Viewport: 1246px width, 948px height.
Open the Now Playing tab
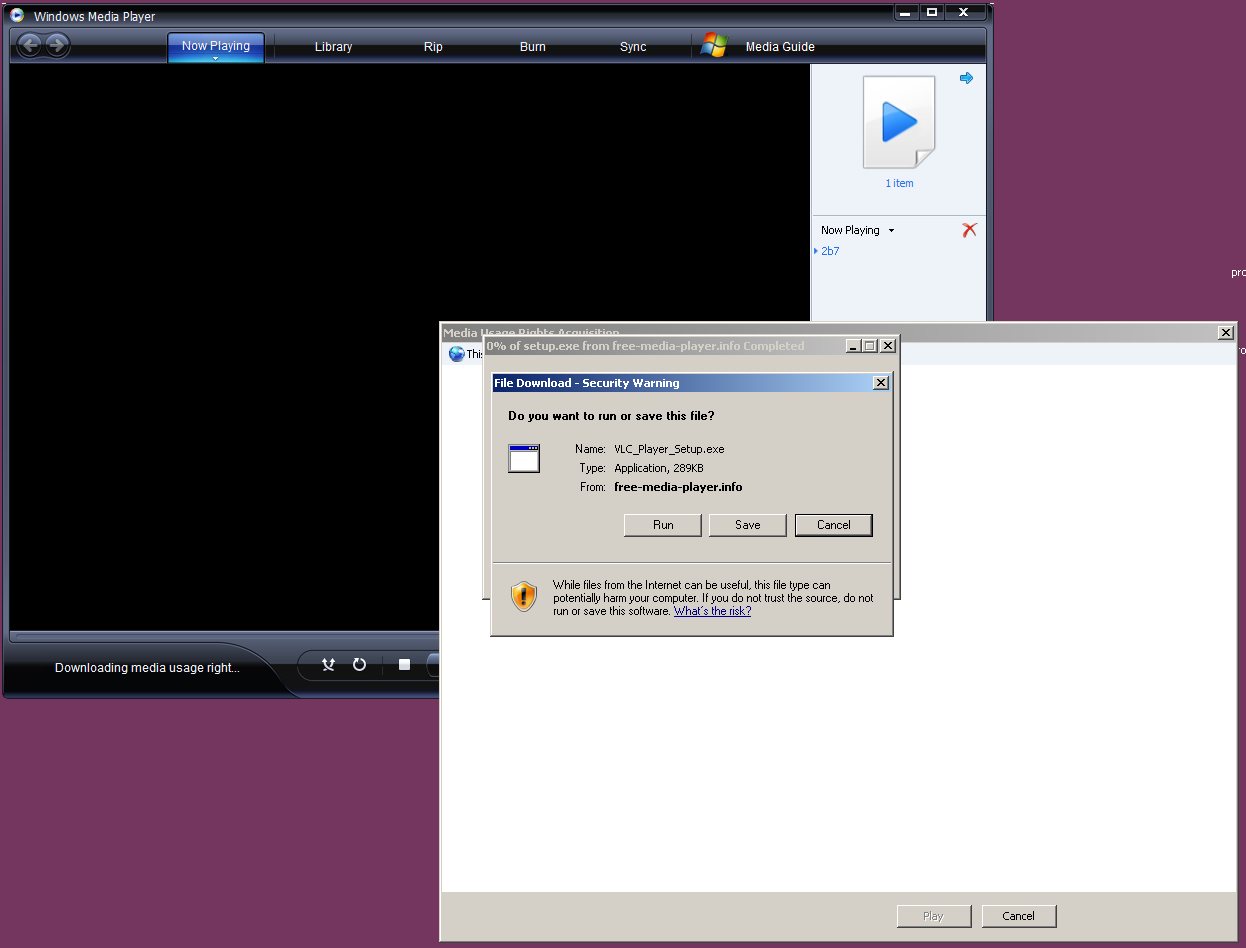point(216,46)
